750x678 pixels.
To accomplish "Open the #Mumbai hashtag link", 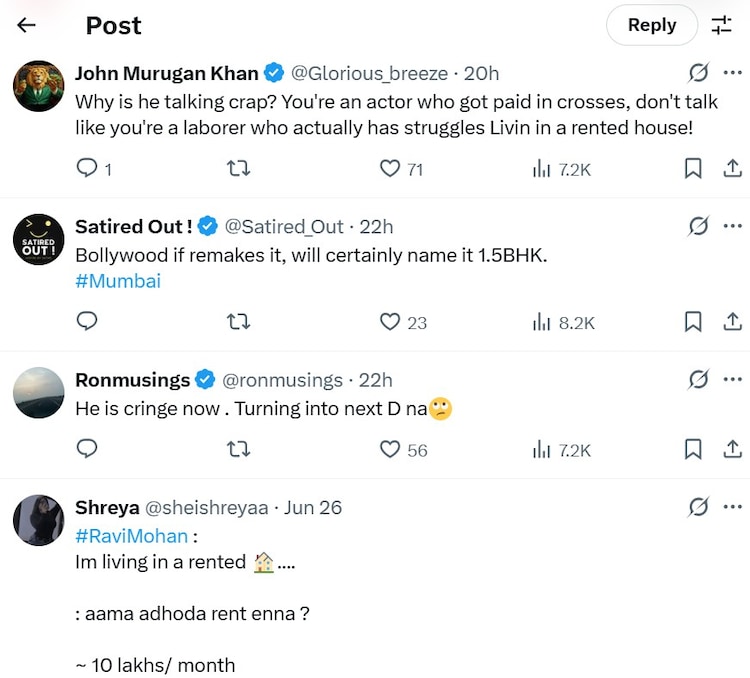I will point(117,281).
